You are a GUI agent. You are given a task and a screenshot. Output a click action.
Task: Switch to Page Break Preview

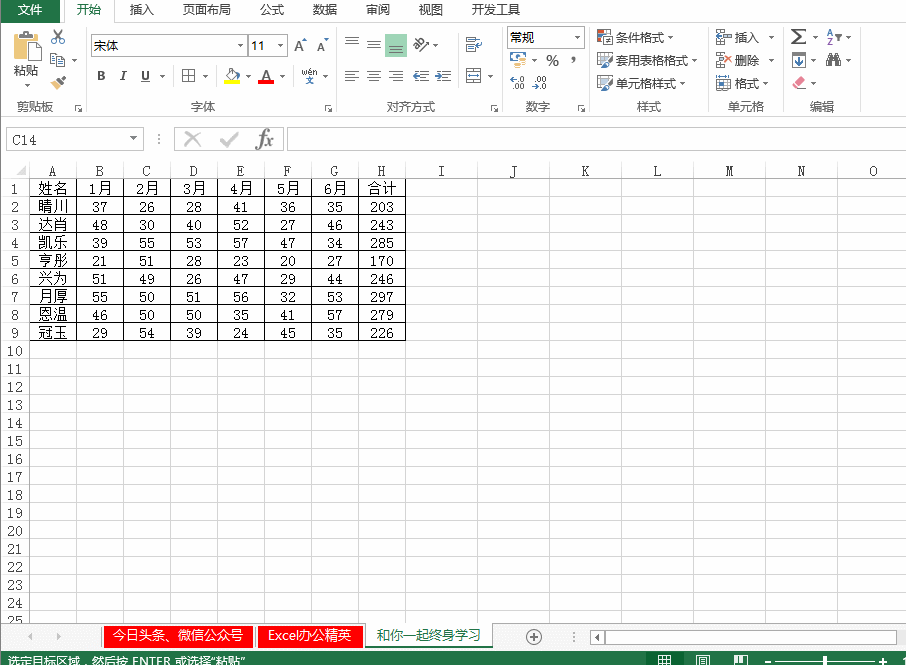point(741,660)
